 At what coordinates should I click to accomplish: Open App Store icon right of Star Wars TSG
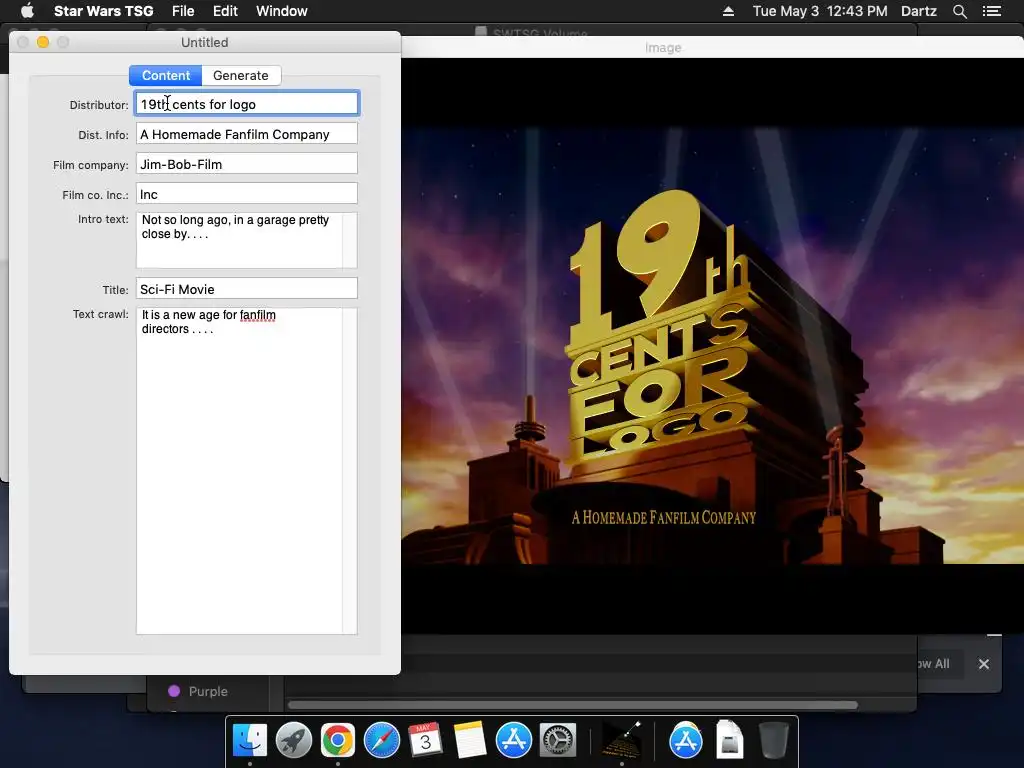(x=686, y=740)
